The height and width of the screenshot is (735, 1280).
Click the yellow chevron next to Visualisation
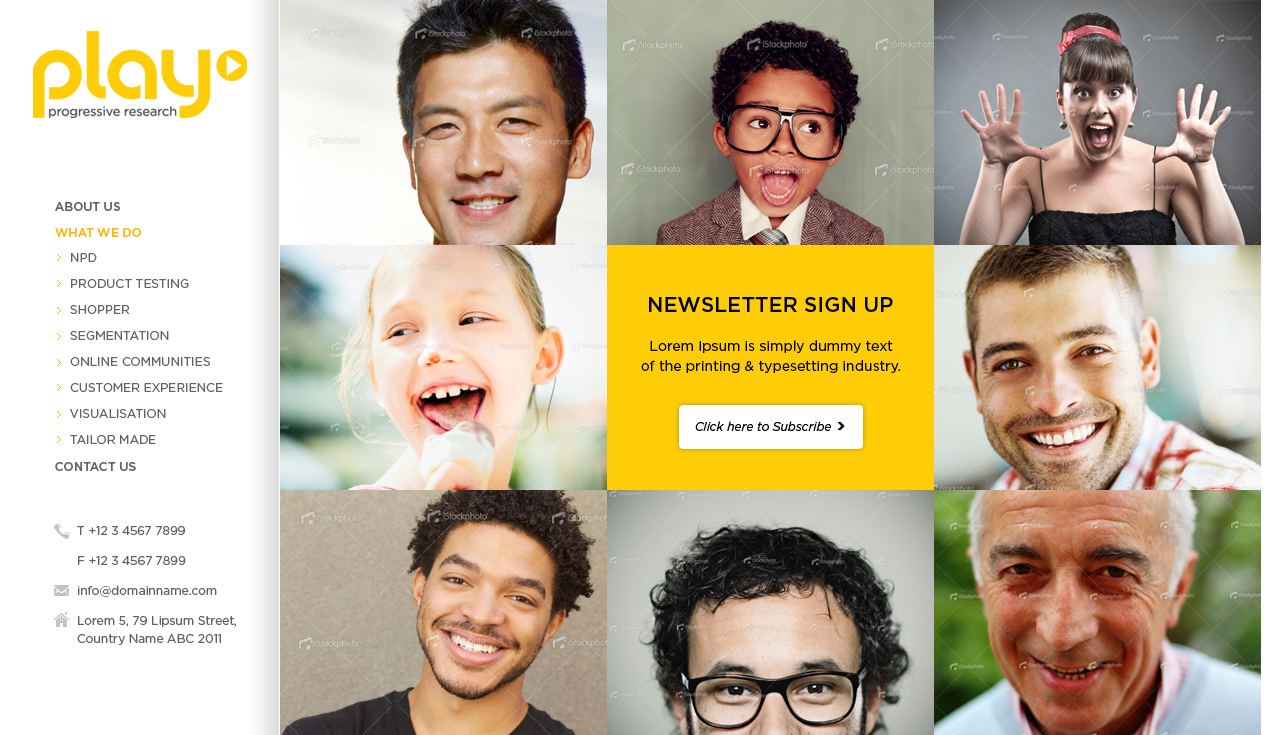pos(59,414)
